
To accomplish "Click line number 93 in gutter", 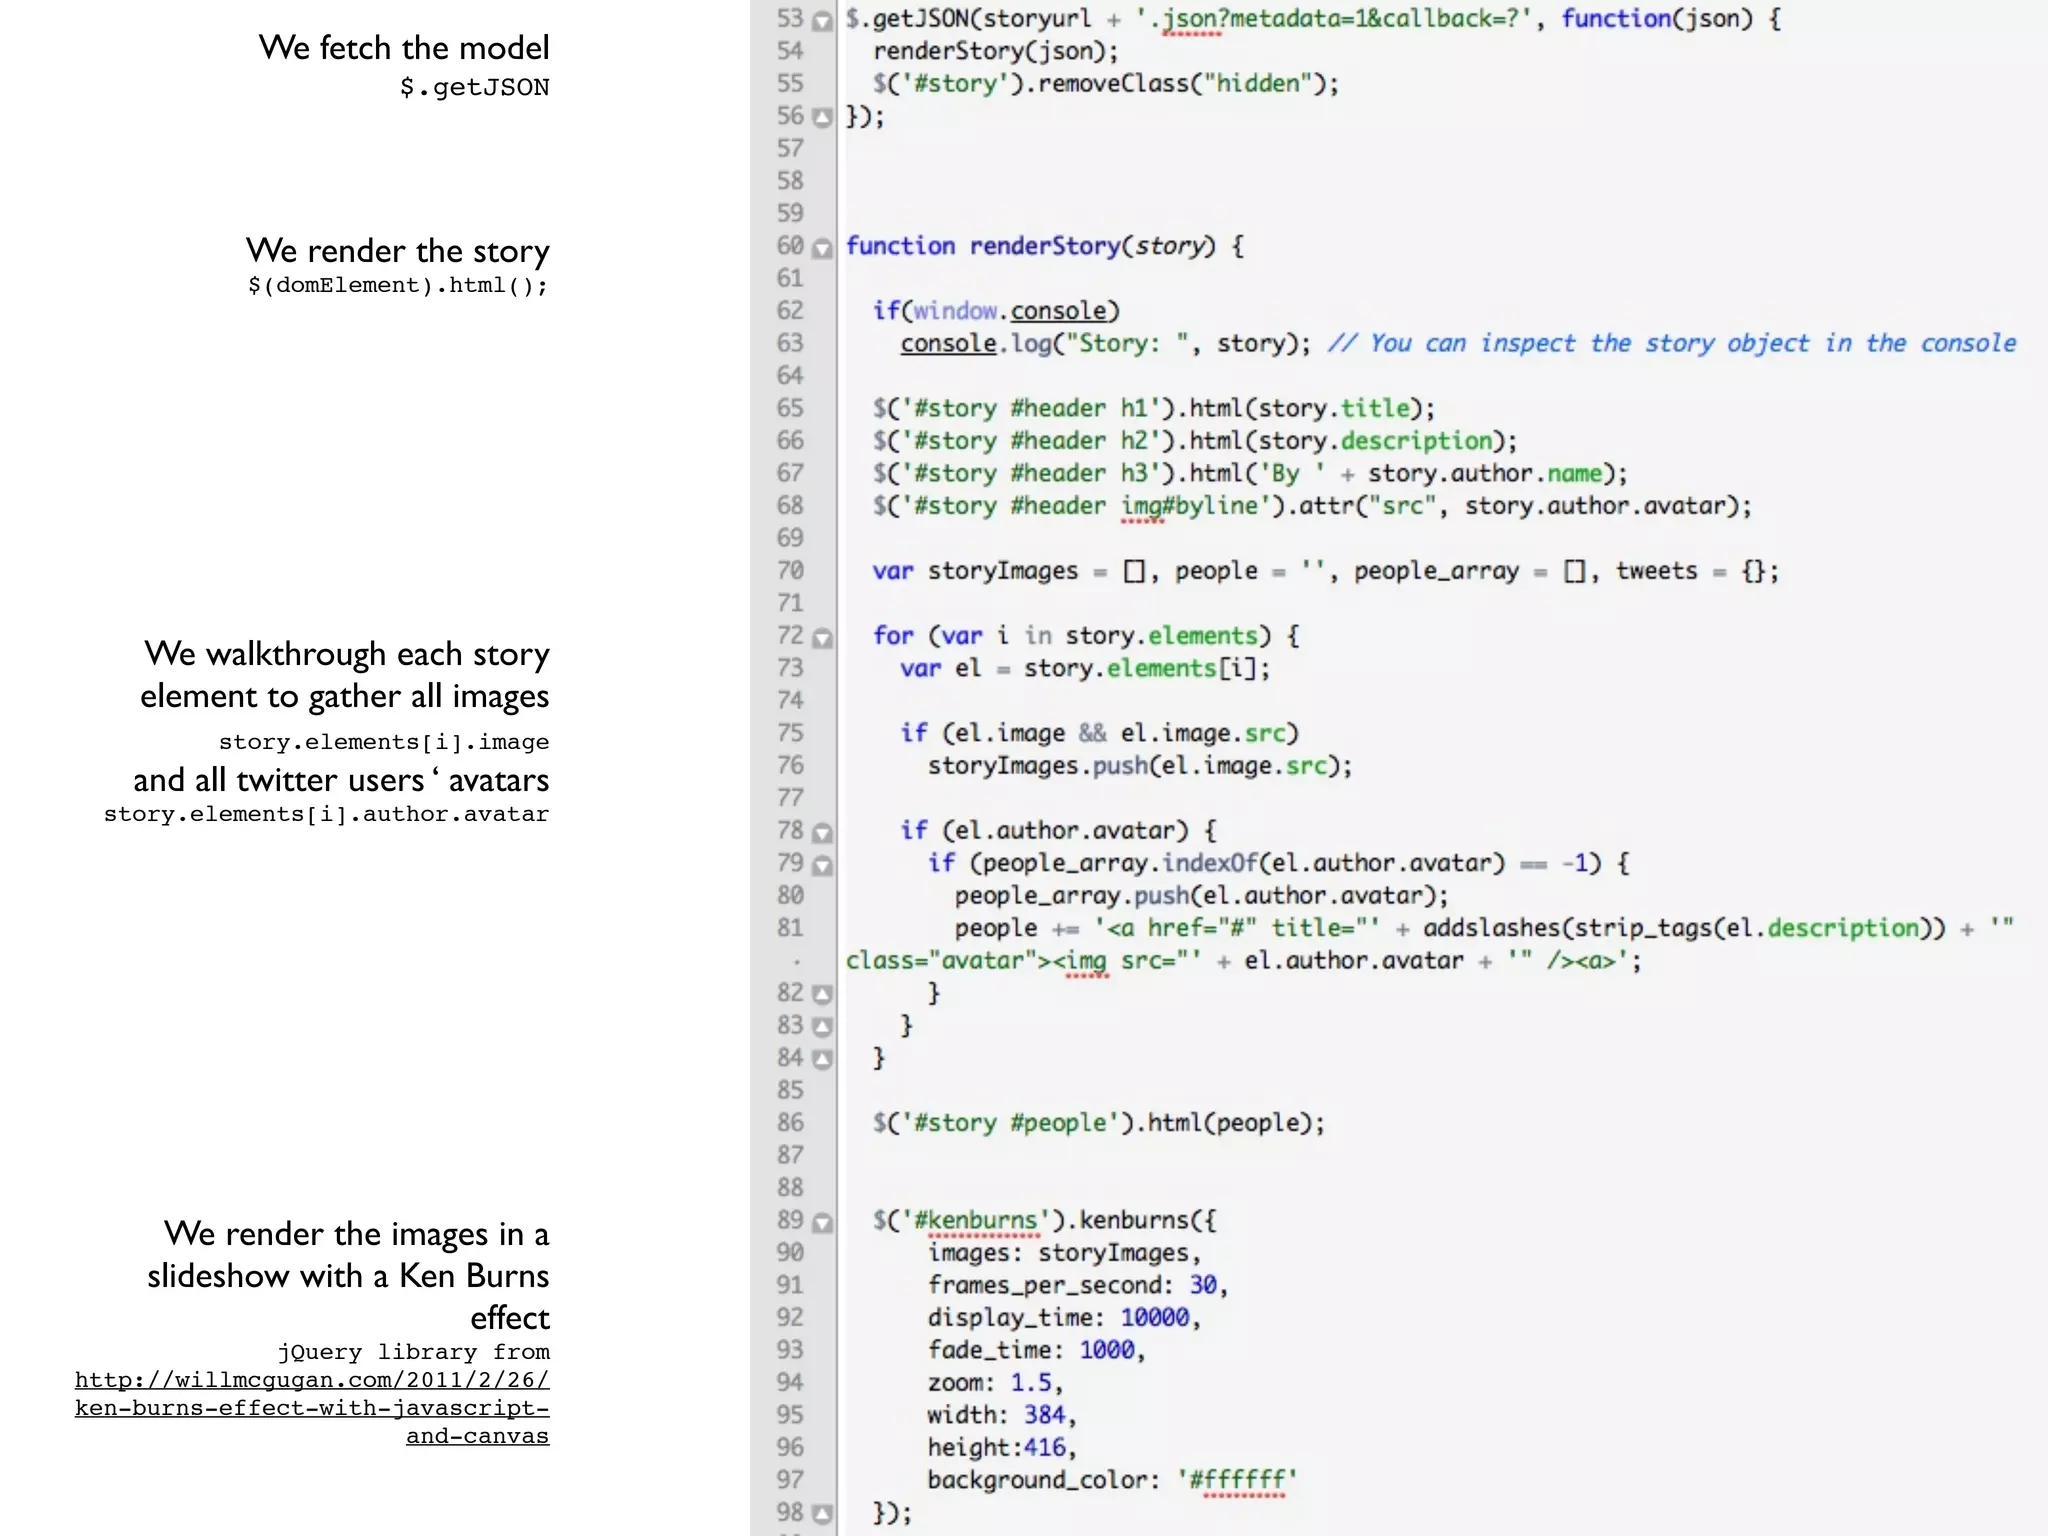I will (x=790, y=1350).
